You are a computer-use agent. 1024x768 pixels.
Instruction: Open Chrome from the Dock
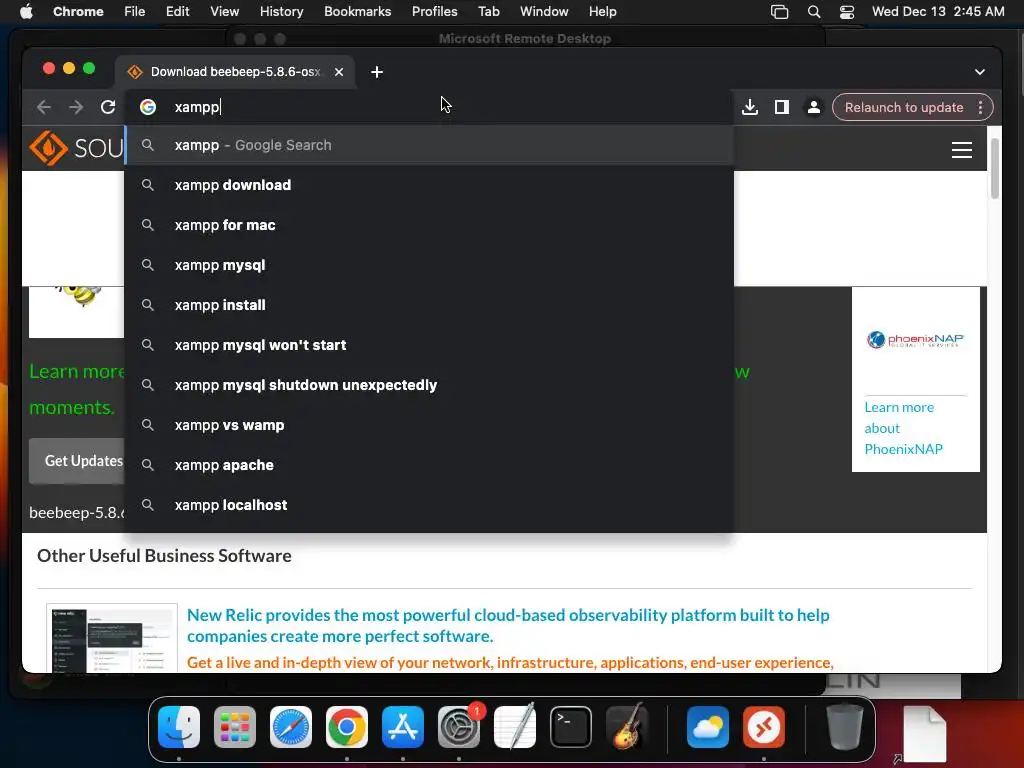pyautogui.click(x=347, y=727)
